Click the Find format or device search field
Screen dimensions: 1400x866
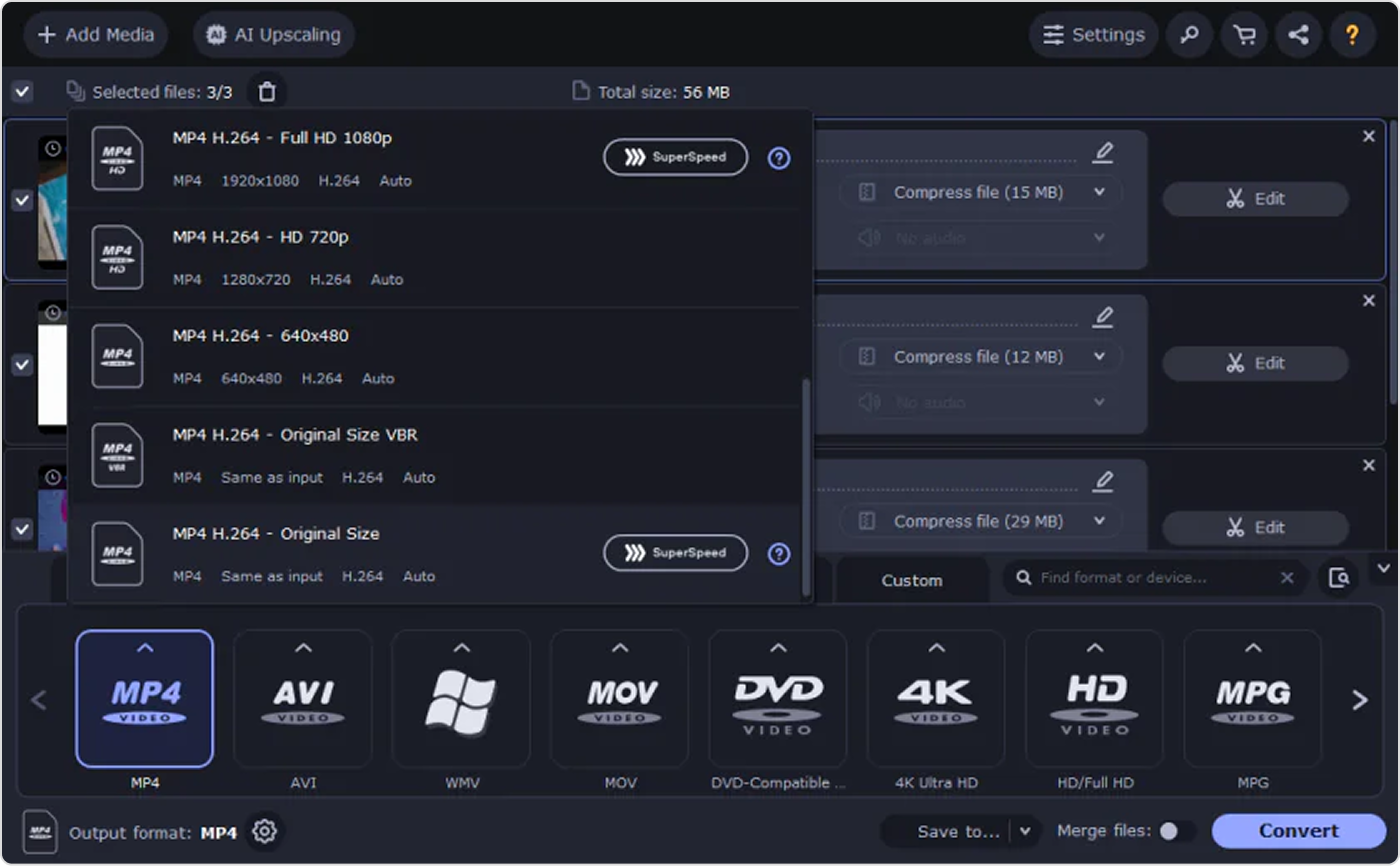1150,578
